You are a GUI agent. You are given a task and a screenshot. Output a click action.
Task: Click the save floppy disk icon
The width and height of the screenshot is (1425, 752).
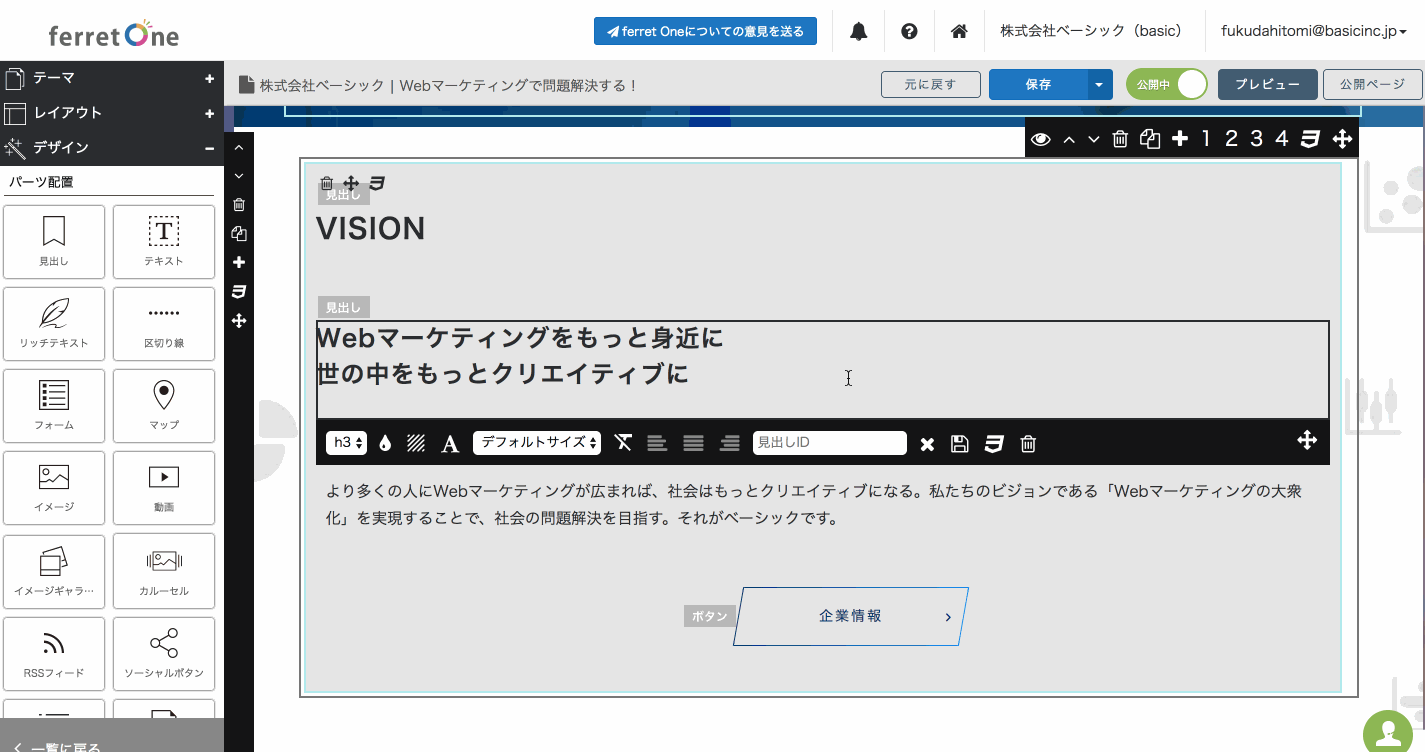point(959,444)
